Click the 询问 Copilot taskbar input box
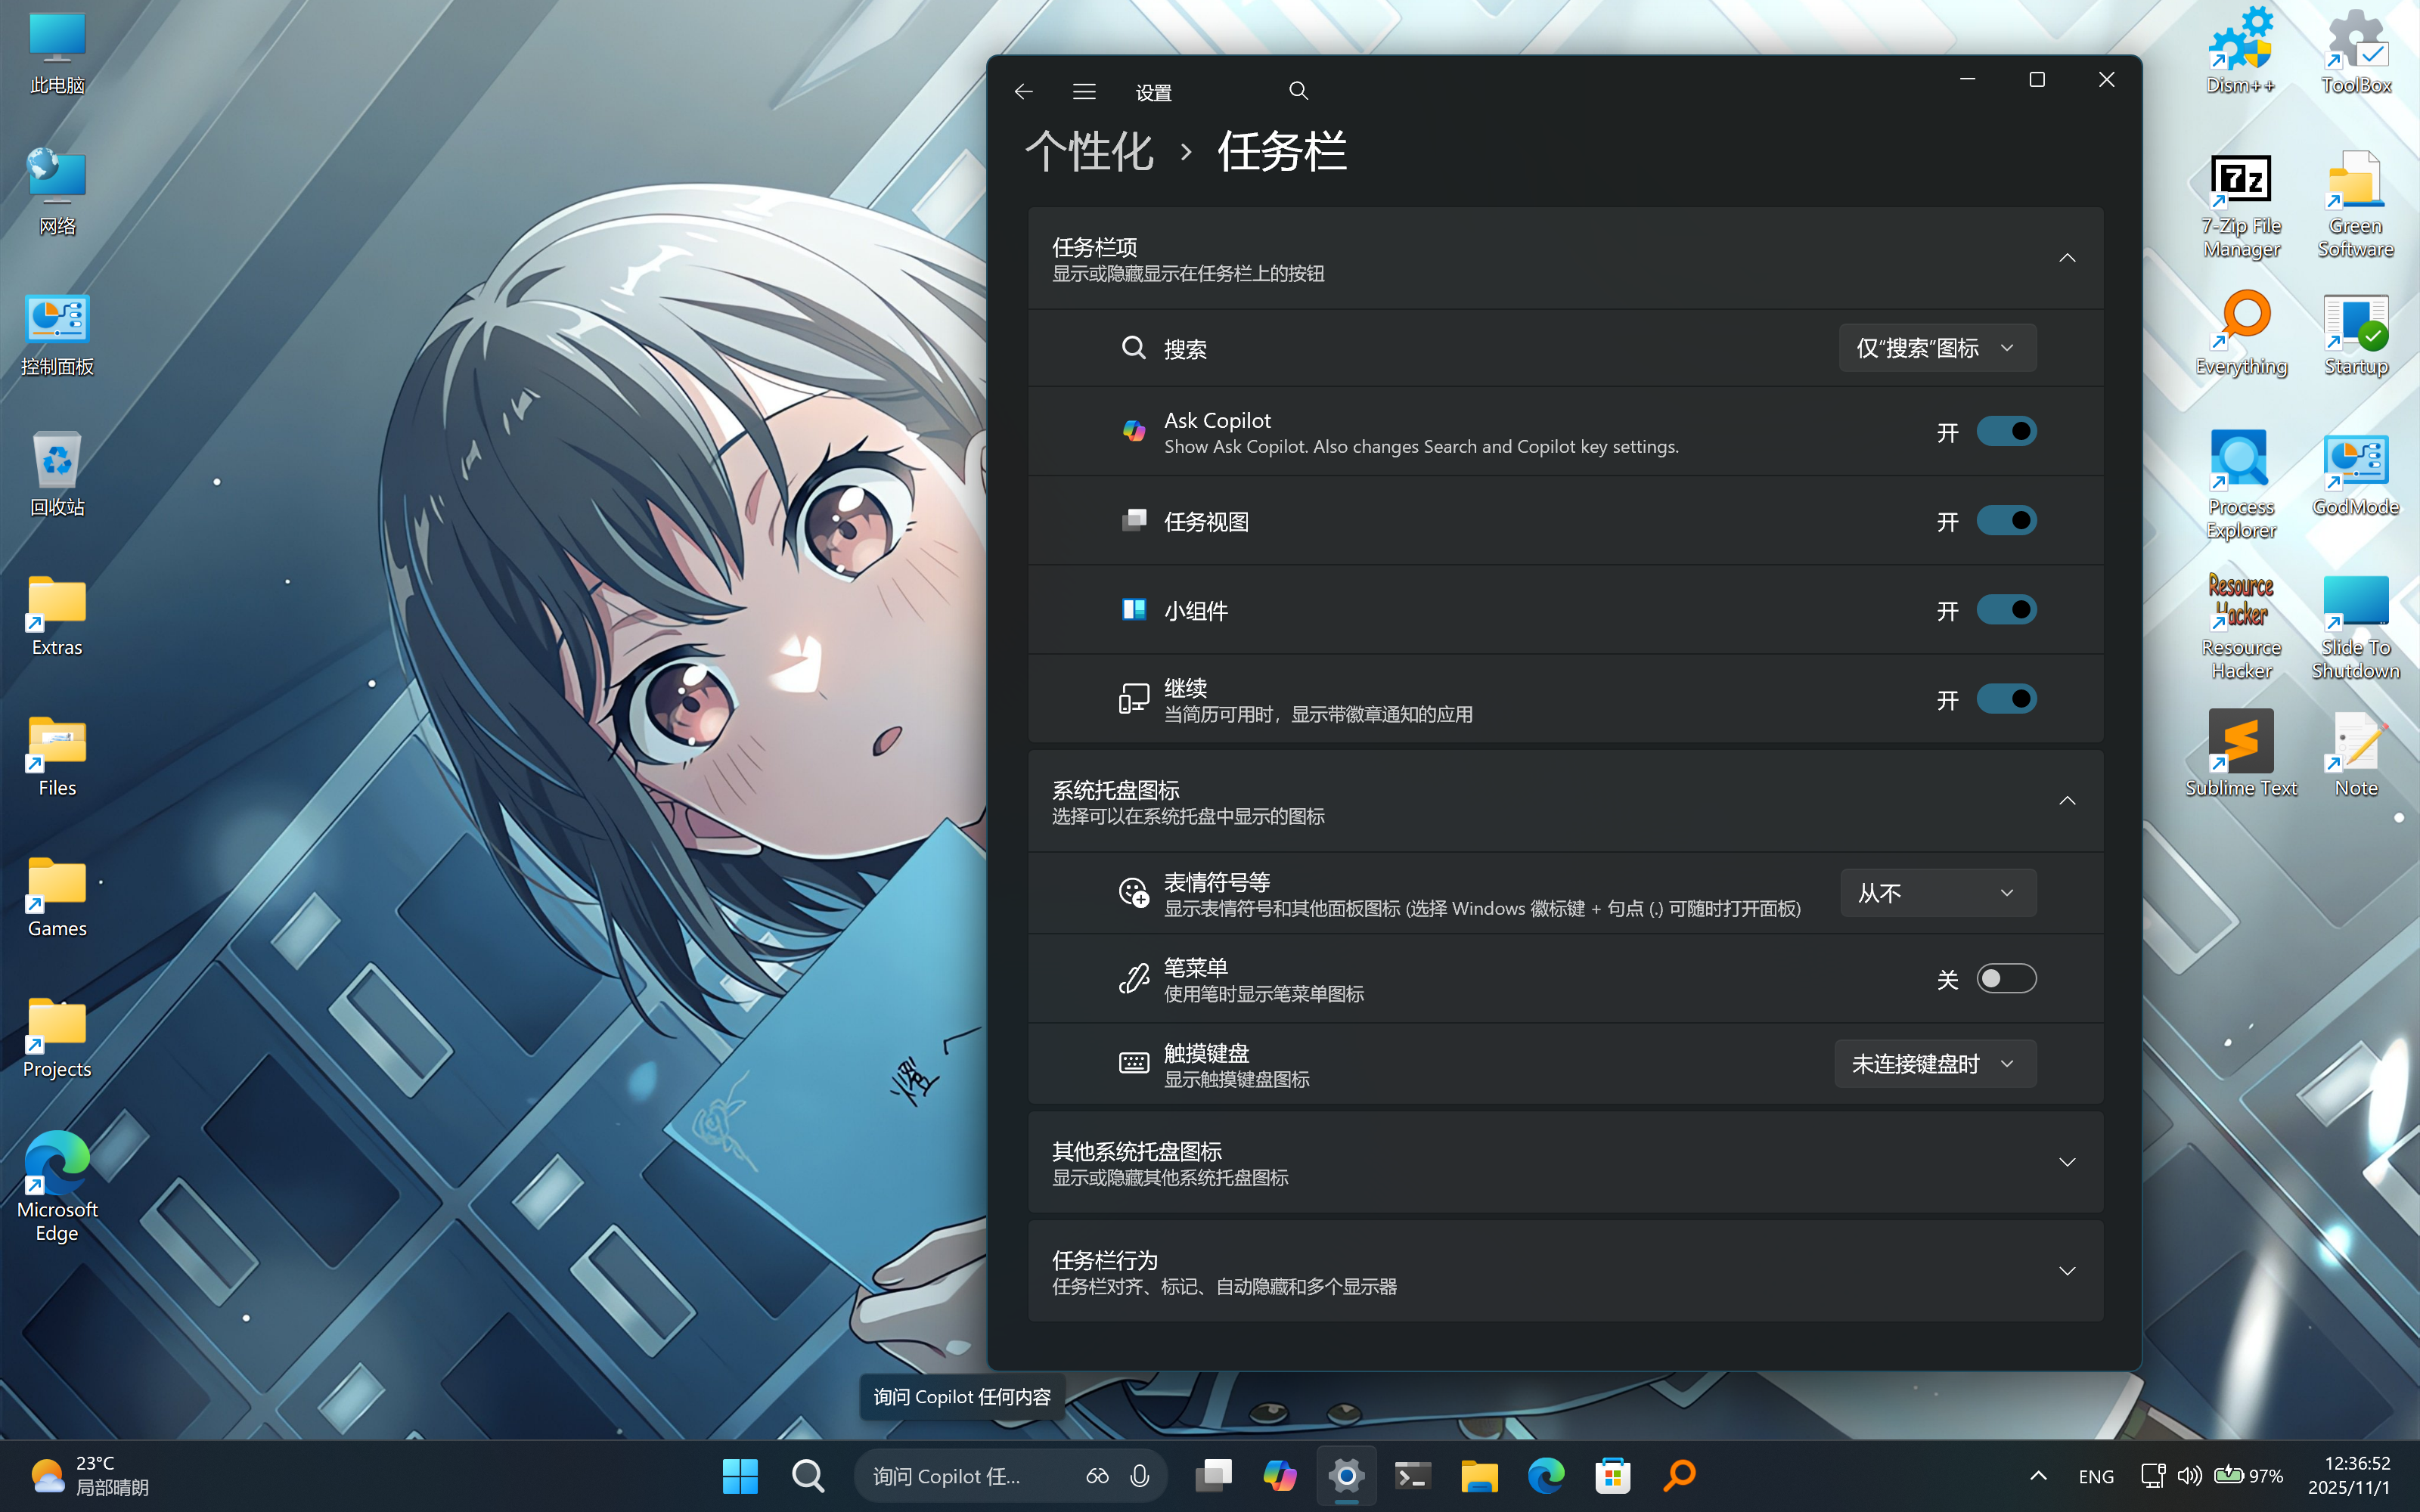This screenshot has height=1512, width=2420. 960,1476
